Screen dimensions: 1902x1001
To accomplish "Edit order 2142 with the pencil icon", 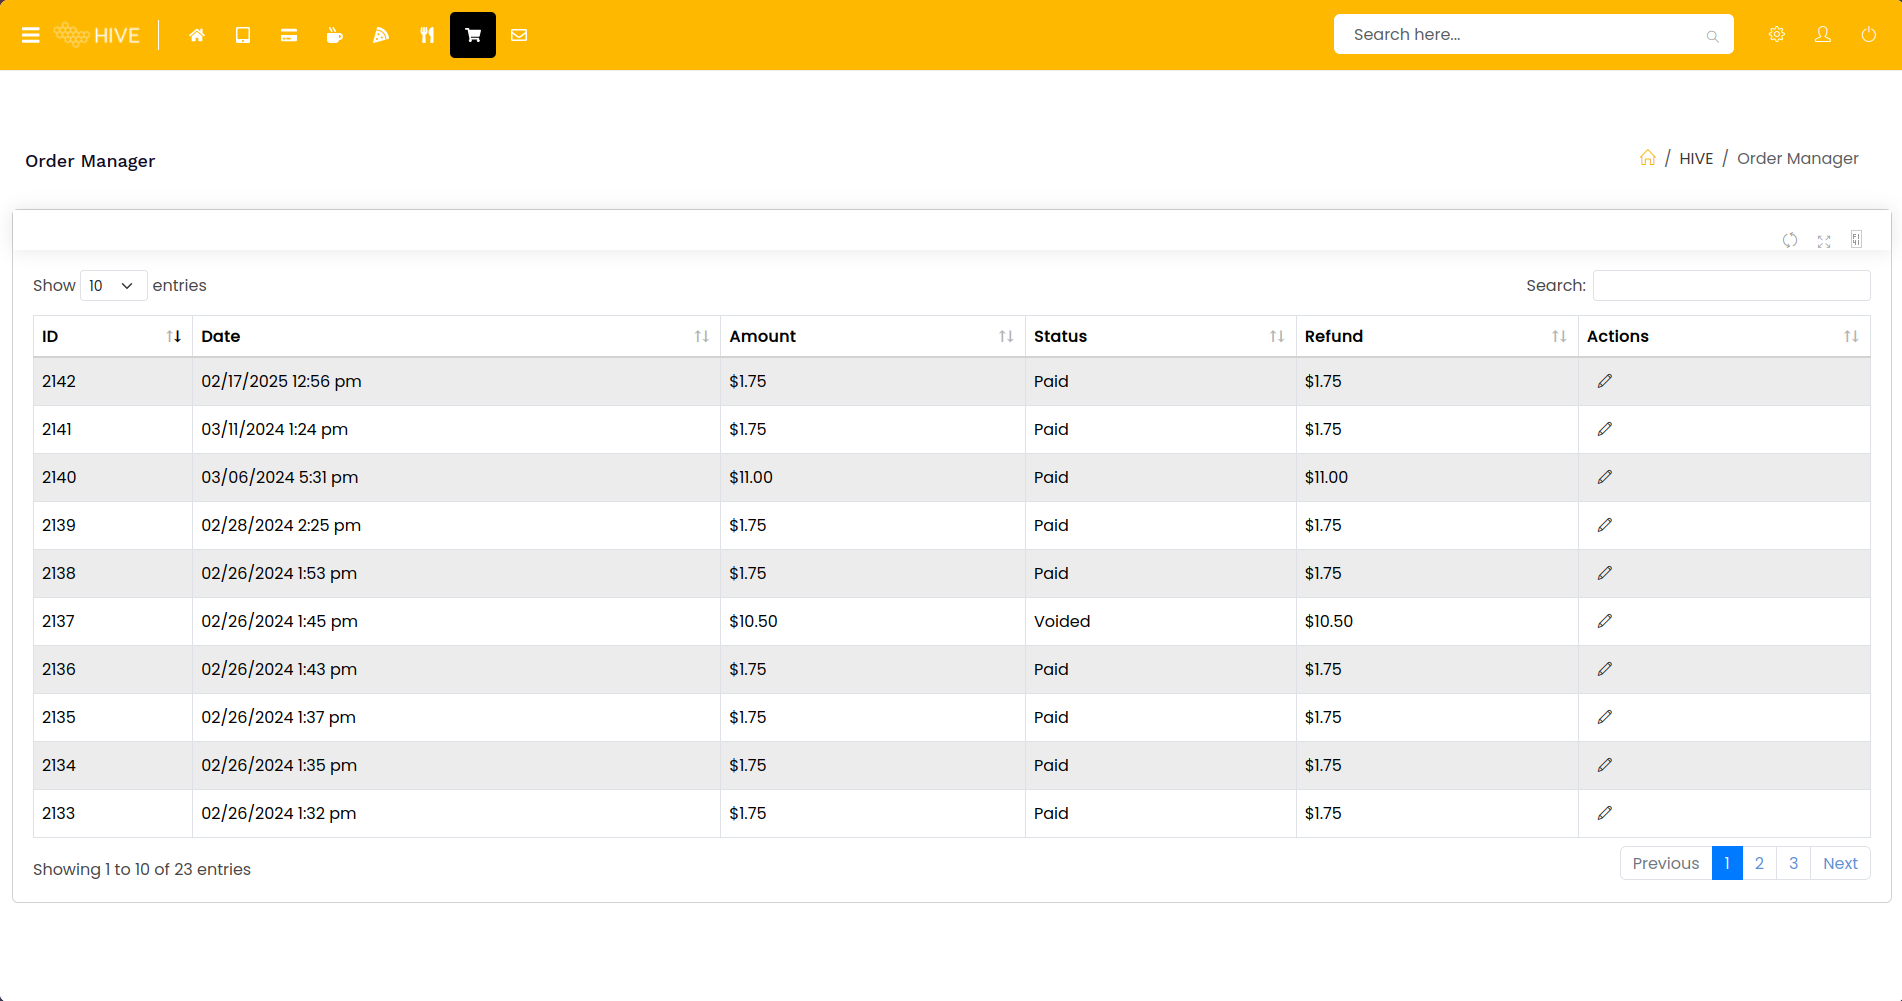I will [x=1605, y=381].
